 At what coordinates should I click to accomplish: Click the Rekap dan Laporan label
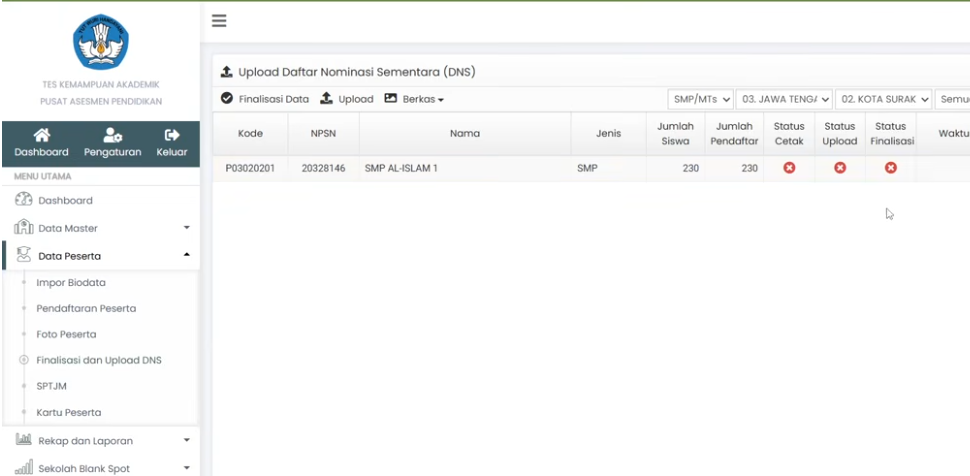pyautogui.click(x=85, y=441)
